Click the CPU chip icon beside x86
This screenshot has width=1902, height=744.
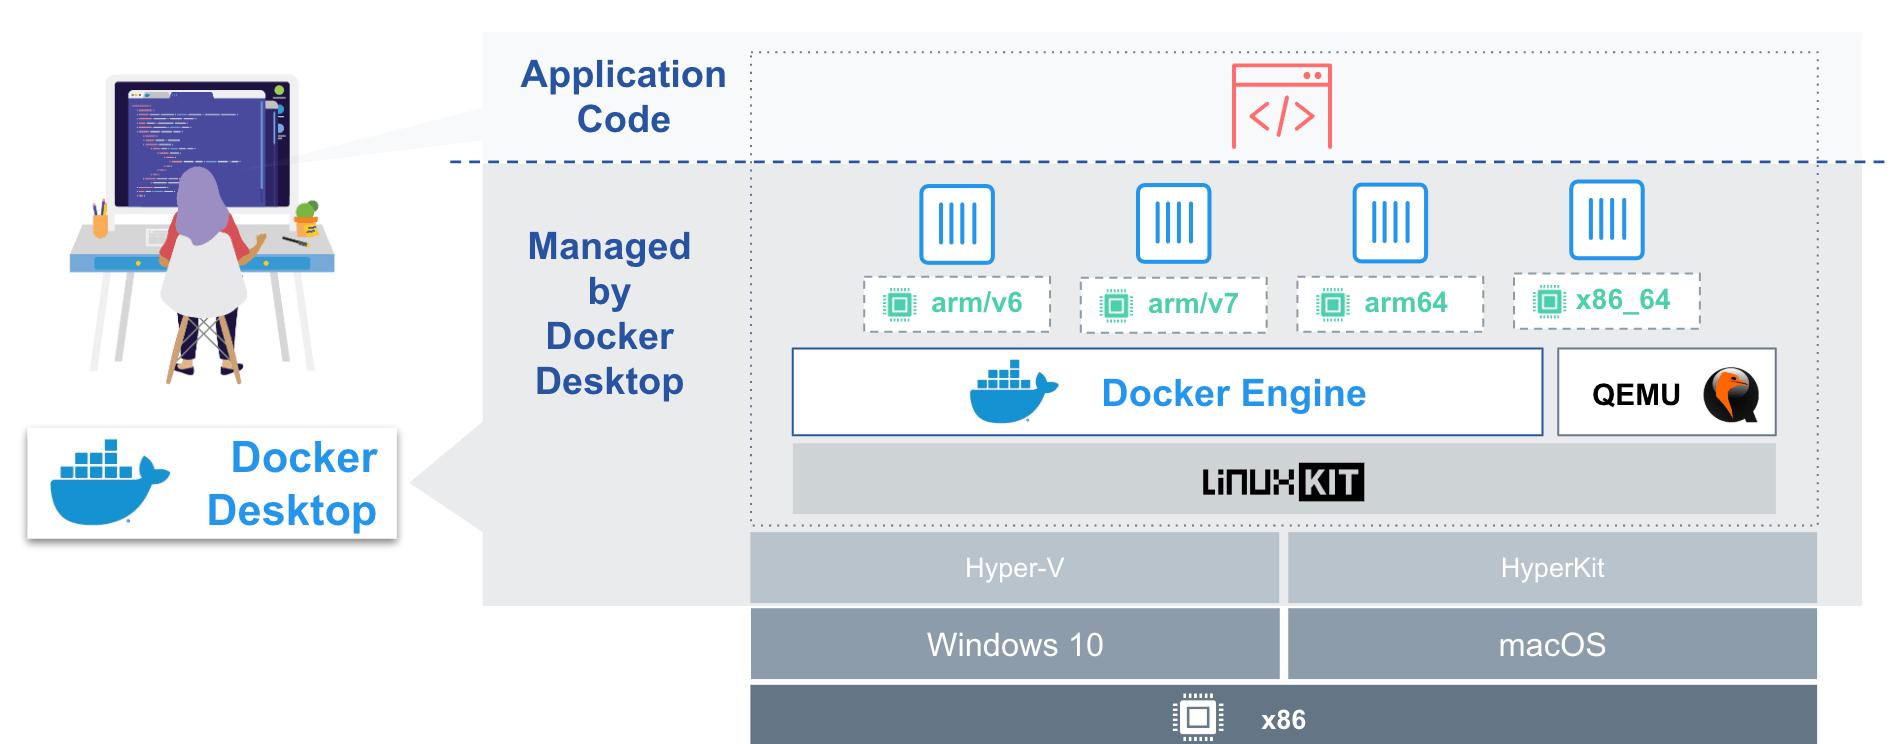click(x=1198, y=718)
